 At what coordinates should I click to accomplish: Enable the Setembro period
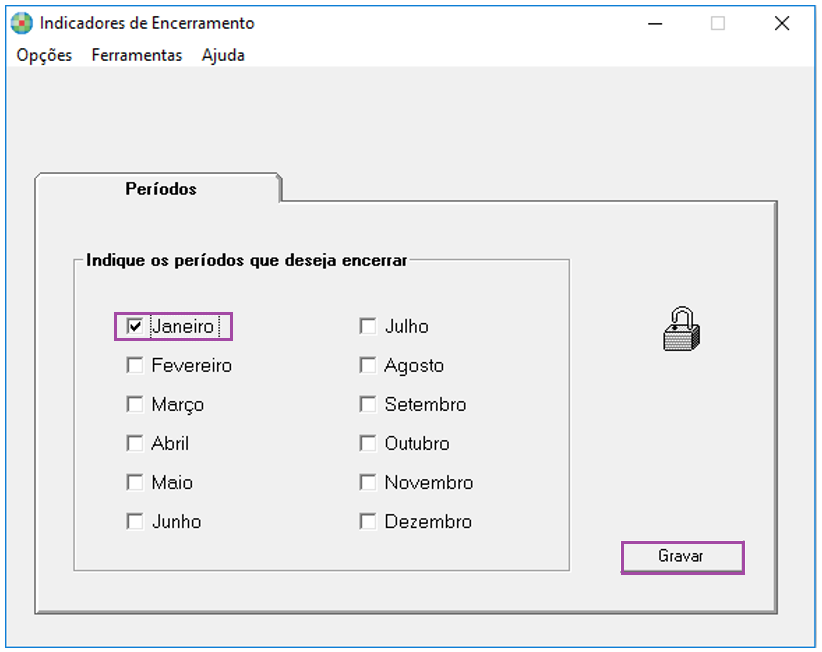pos(368,404)
